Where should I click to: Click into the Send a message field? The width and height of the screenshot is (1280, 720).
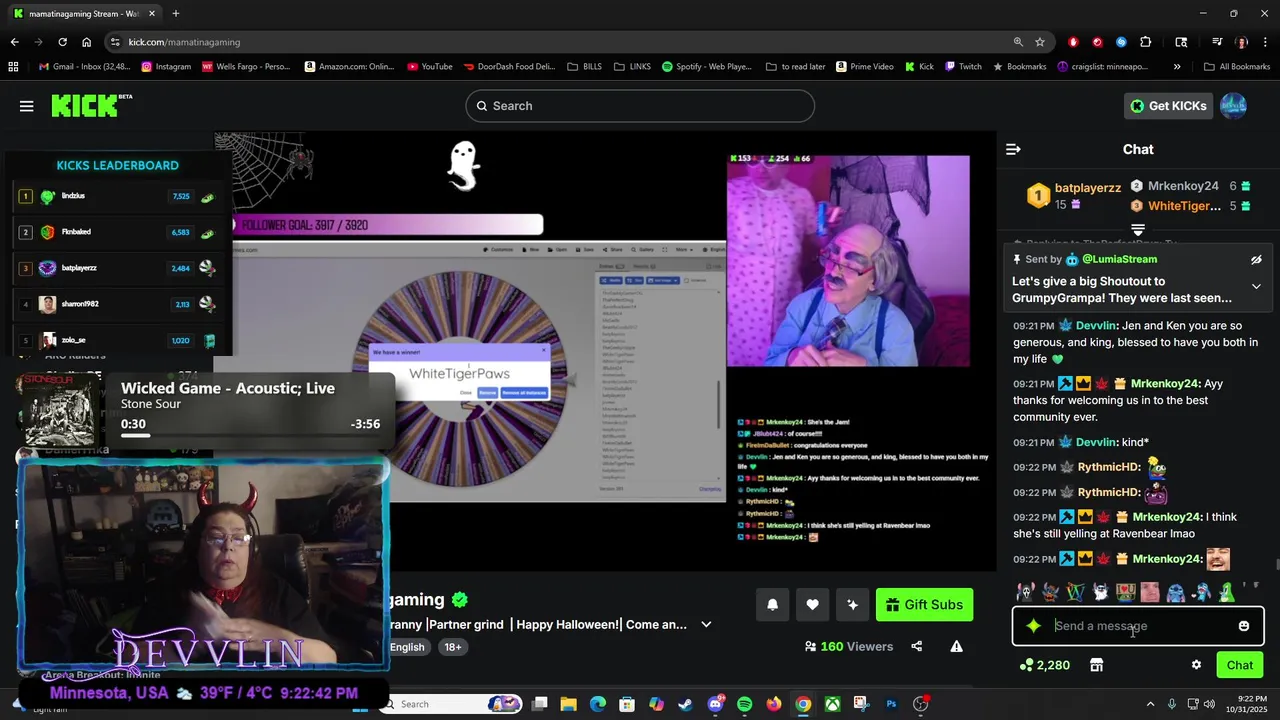1140,626
